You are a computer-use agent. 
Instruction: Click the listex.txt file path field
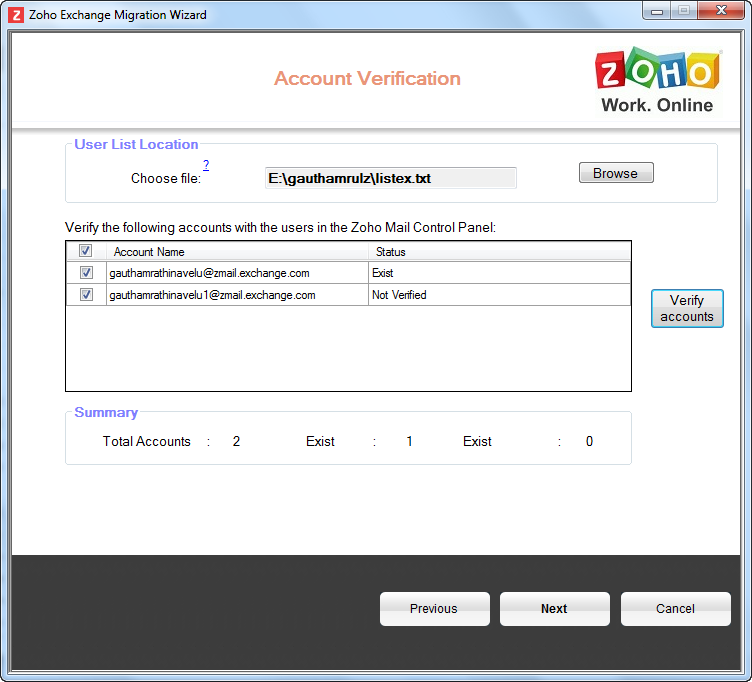pos(390,178)
